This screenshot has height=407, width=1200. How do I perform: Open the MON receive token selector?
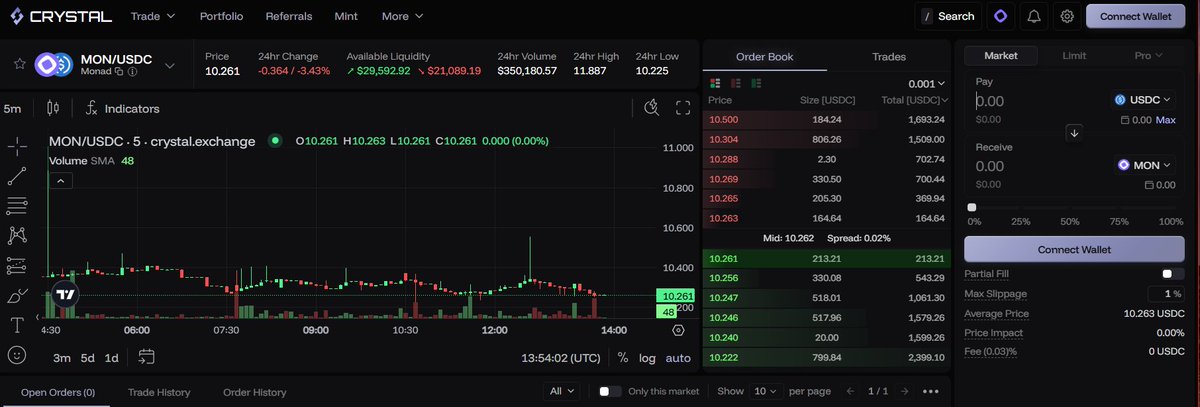click(1144, 165)
